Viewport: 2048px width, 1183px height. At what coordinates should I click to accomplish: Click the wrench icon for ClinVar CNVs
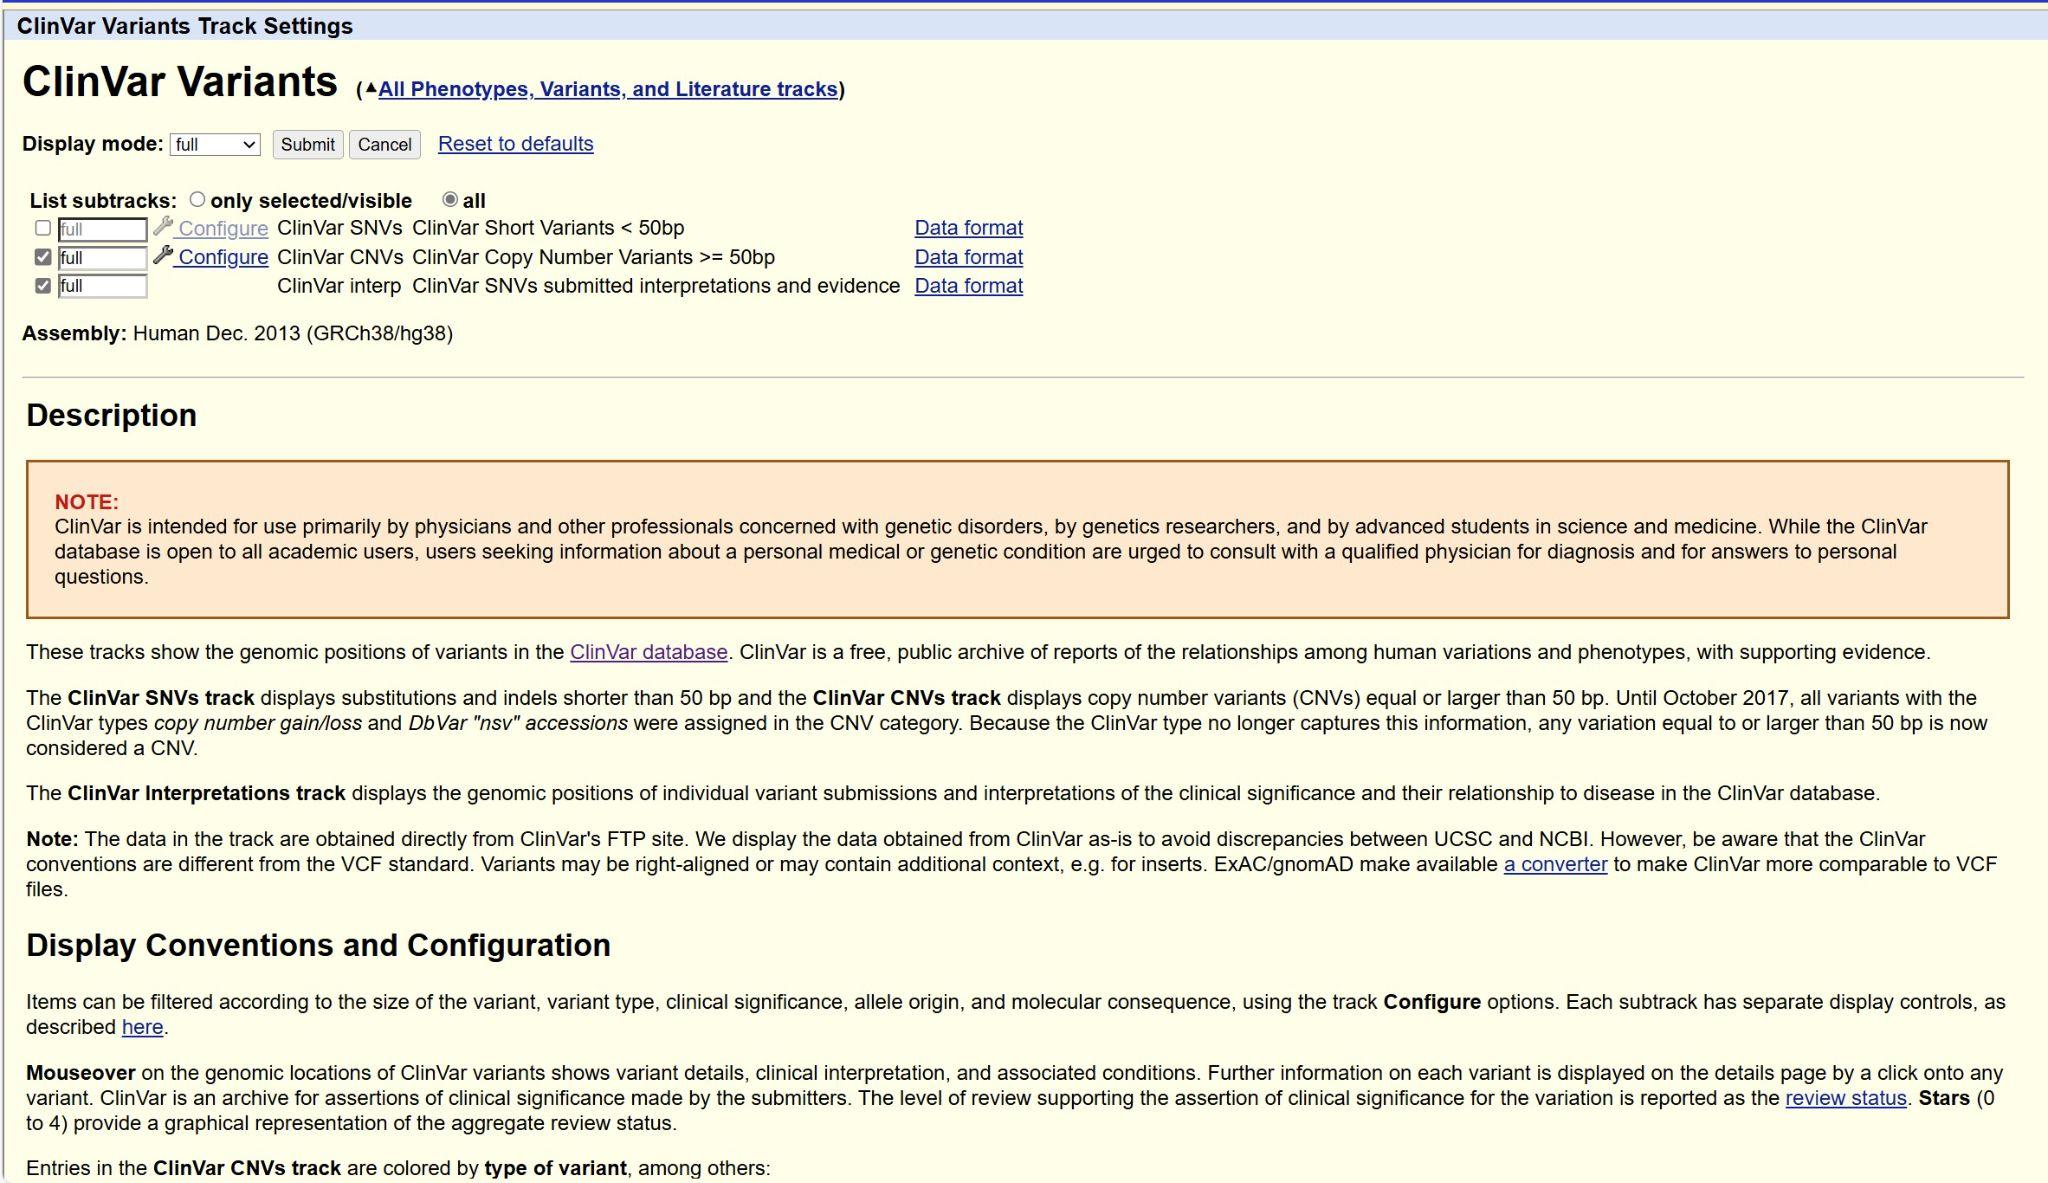point(163,256)
